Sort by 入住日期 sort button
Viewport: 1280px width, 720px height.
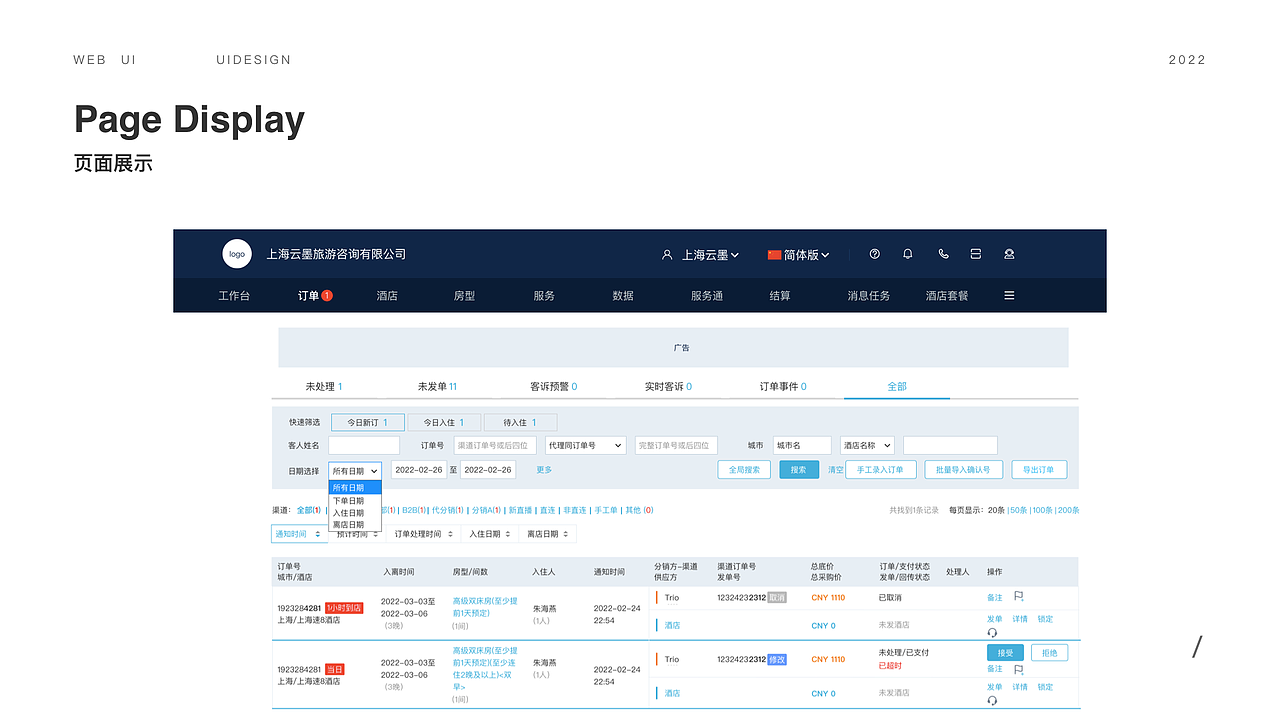pos(490,534)
